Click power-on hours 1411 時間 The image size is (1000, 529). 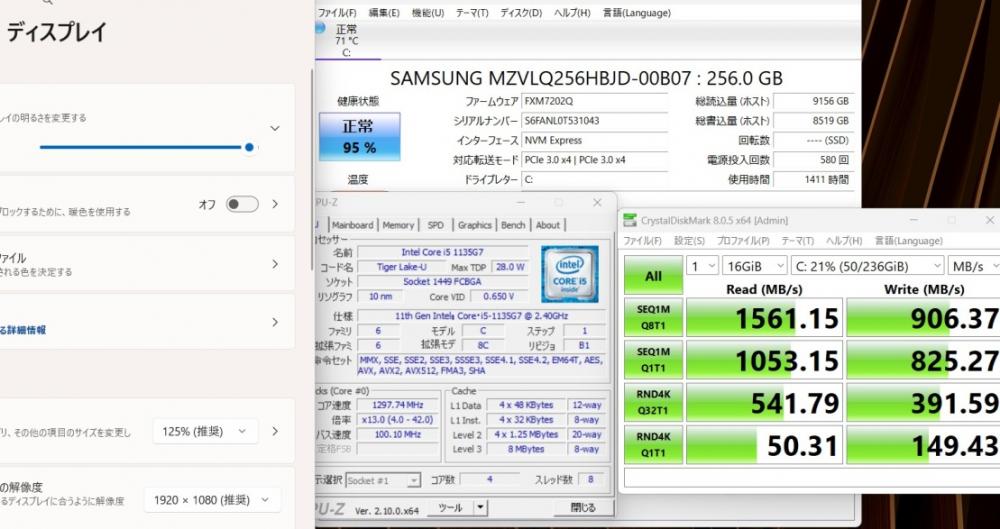813,180
